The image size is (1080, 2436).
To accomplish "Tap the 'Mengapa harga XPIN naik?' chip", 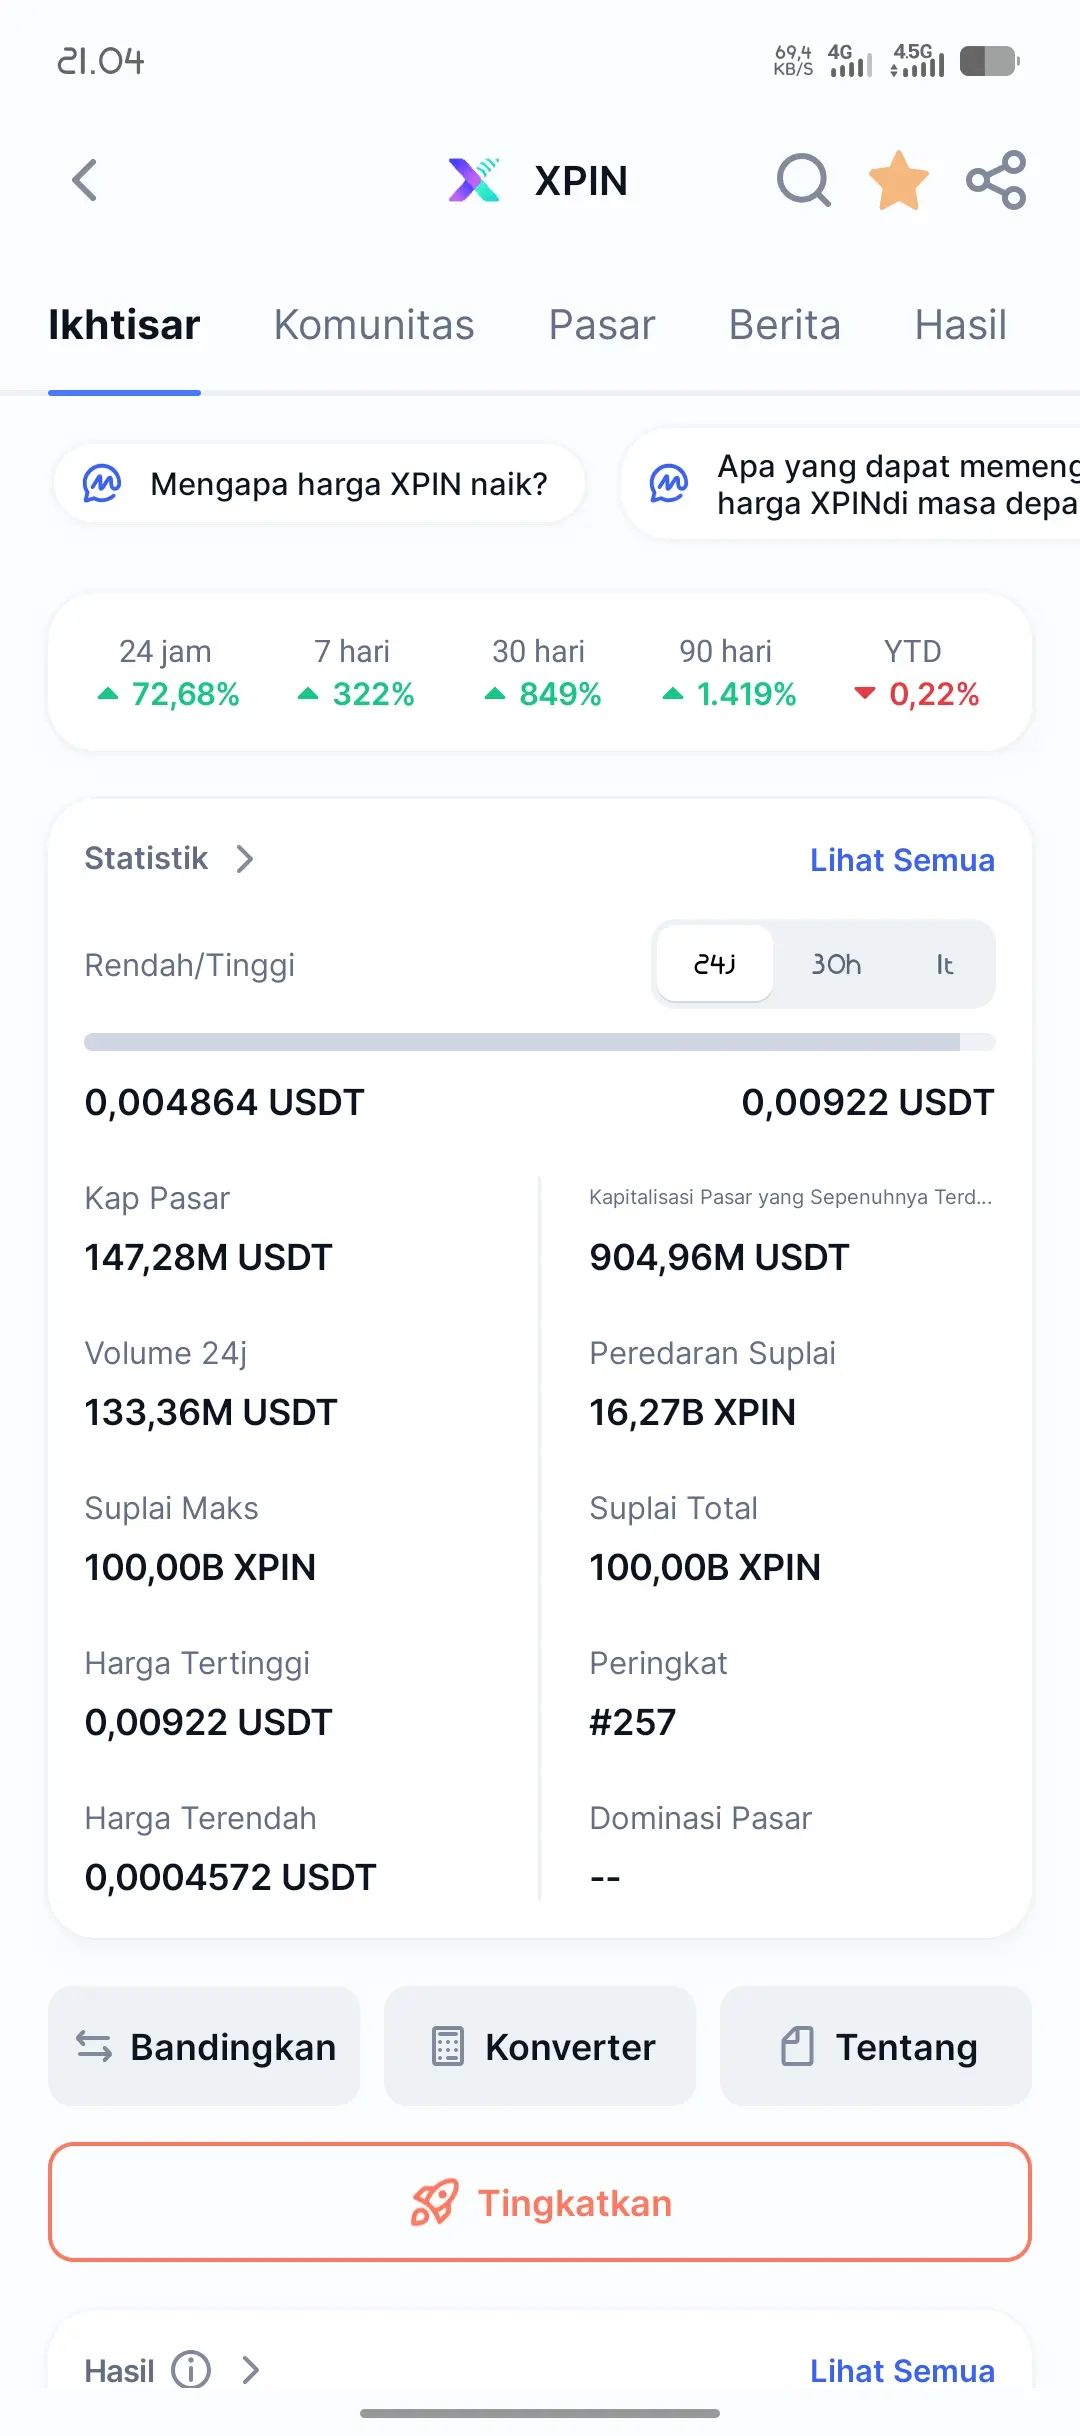I will pyautogui.click(x=319, y=484).
